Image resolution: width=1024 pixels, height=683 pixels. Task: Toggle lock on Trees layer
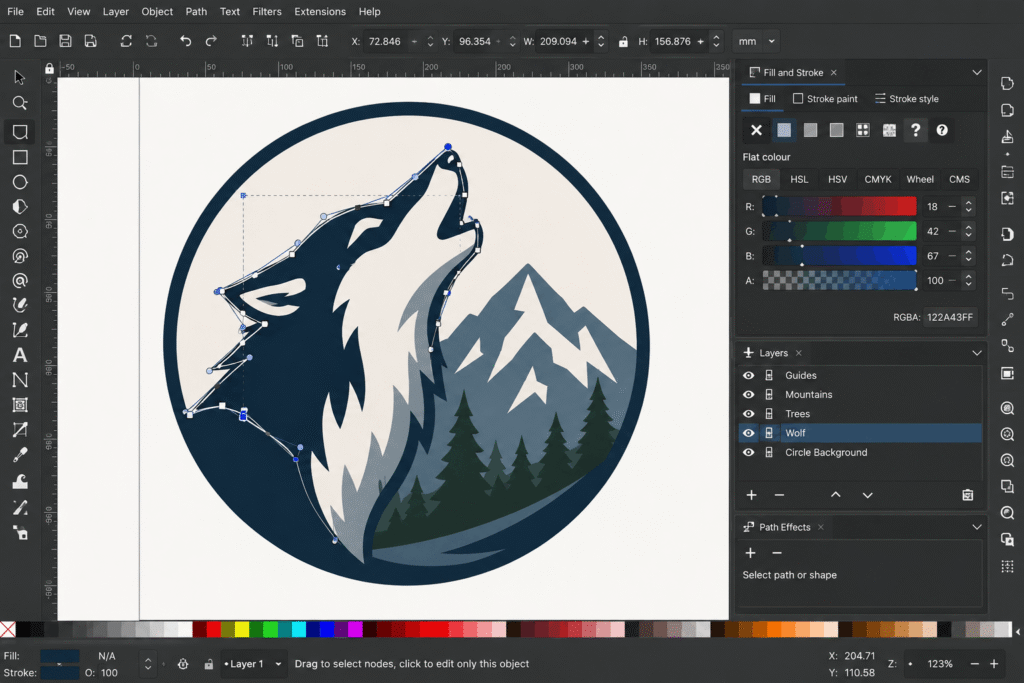tap(769, 414)
